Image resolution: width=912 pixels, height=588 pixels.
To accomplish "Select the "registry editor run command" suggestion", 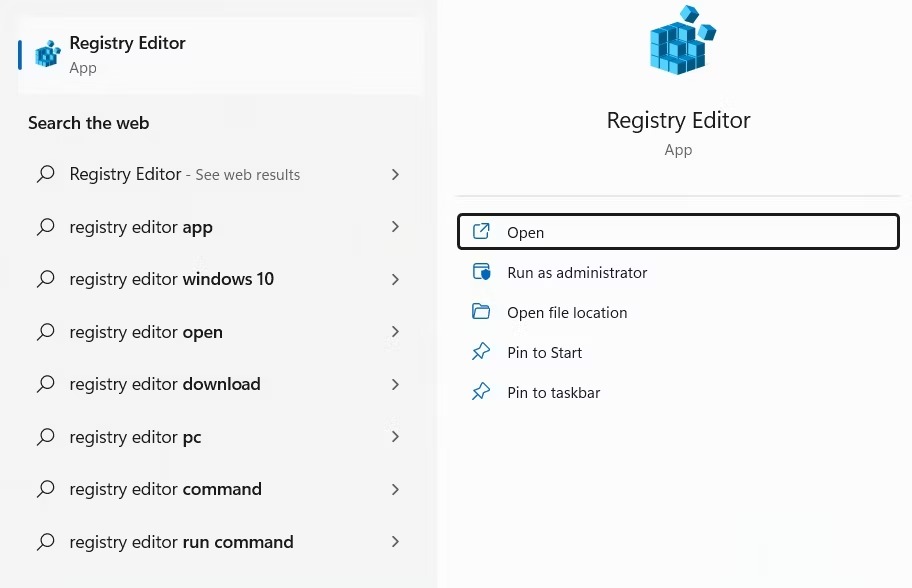I will [220, 542].
